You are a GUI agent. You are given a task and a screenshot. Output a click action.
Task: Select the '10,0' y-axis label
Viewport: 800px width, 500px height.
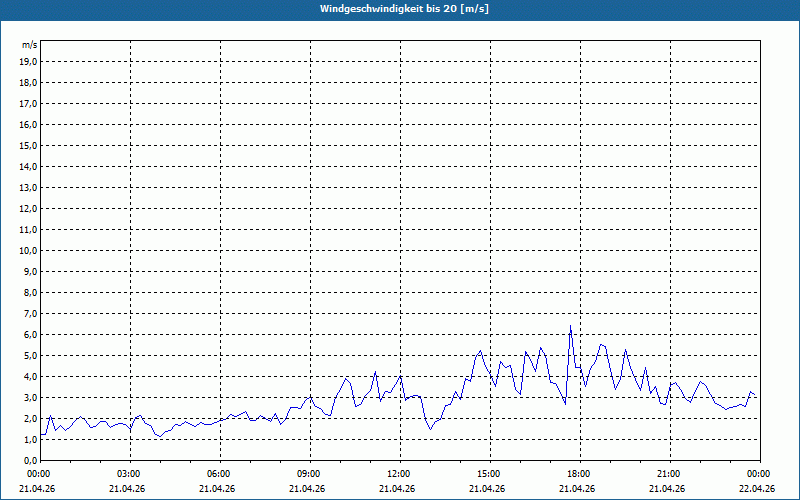(28, 251)
